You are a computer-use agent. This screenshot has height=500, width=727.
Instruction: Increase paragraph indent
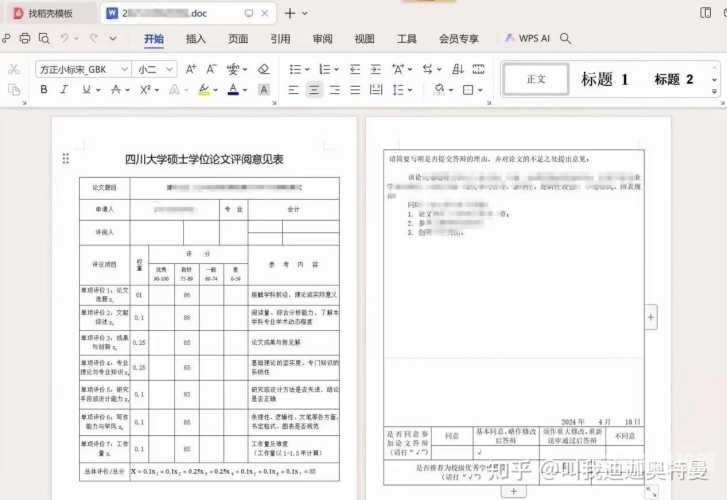376,69
